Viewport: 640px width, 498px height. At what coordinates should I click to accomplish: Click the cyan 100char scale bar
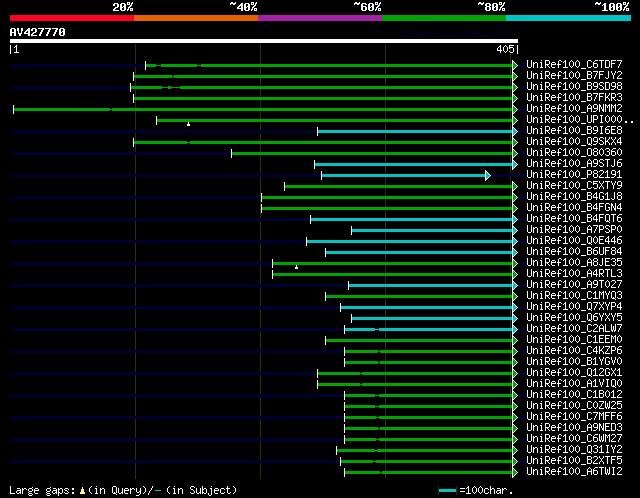pyautogui.click(x=447, y=490)
